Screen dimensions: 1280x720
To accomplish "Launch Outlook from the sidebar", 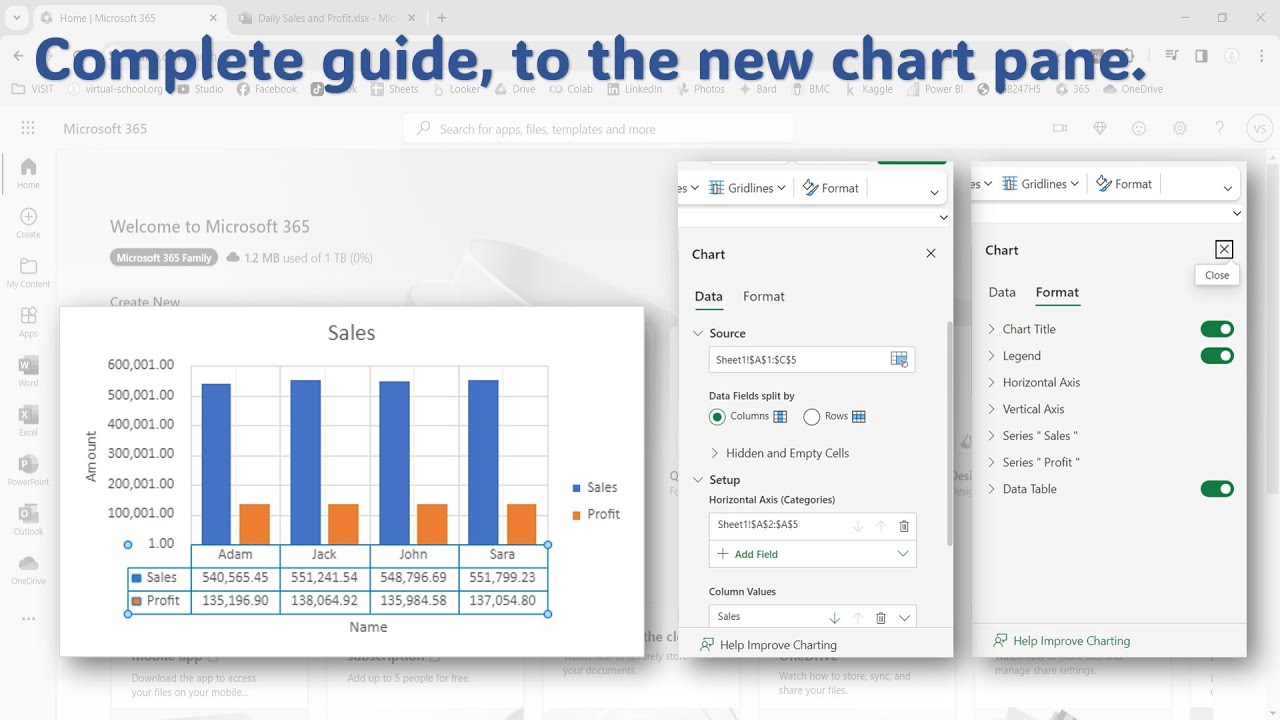I will tap(28, 520).
